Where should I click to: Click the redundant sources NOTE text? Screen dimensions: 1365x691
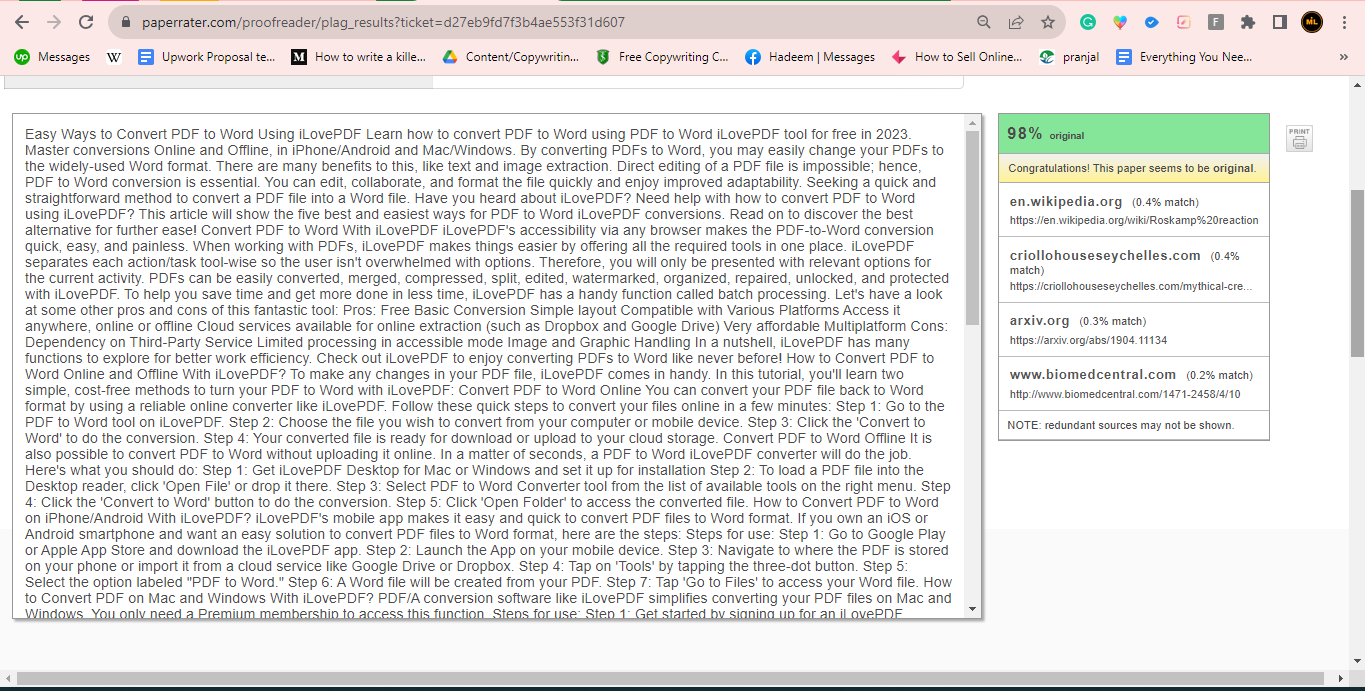1120,425
